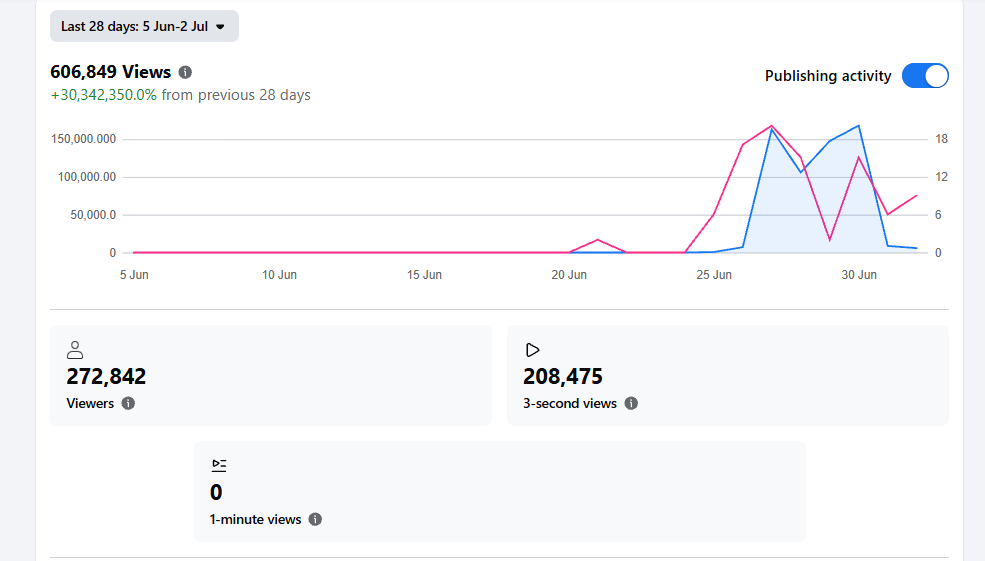Click the dropdown arrow after 5 Jun-2 Jul
This screenshot has width=985, height=561.
click(x=220, y=27)
